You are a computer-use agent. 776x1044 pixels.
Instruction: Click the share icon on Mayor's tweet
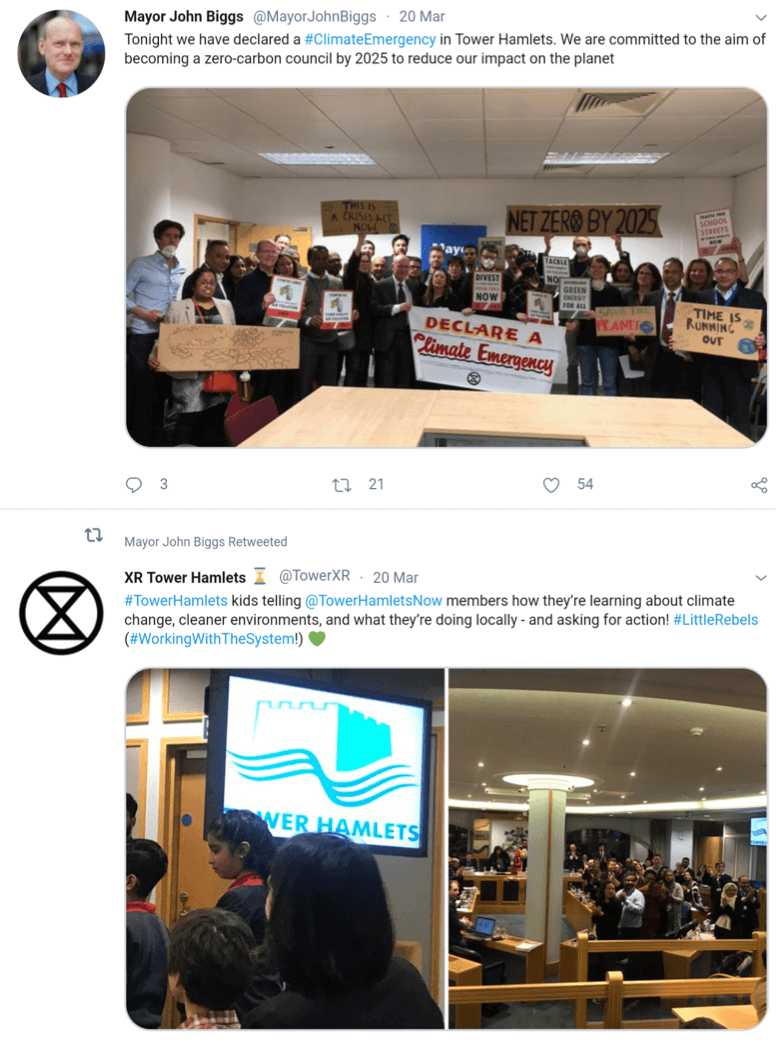pyautogui.click(x=759, y=485)
